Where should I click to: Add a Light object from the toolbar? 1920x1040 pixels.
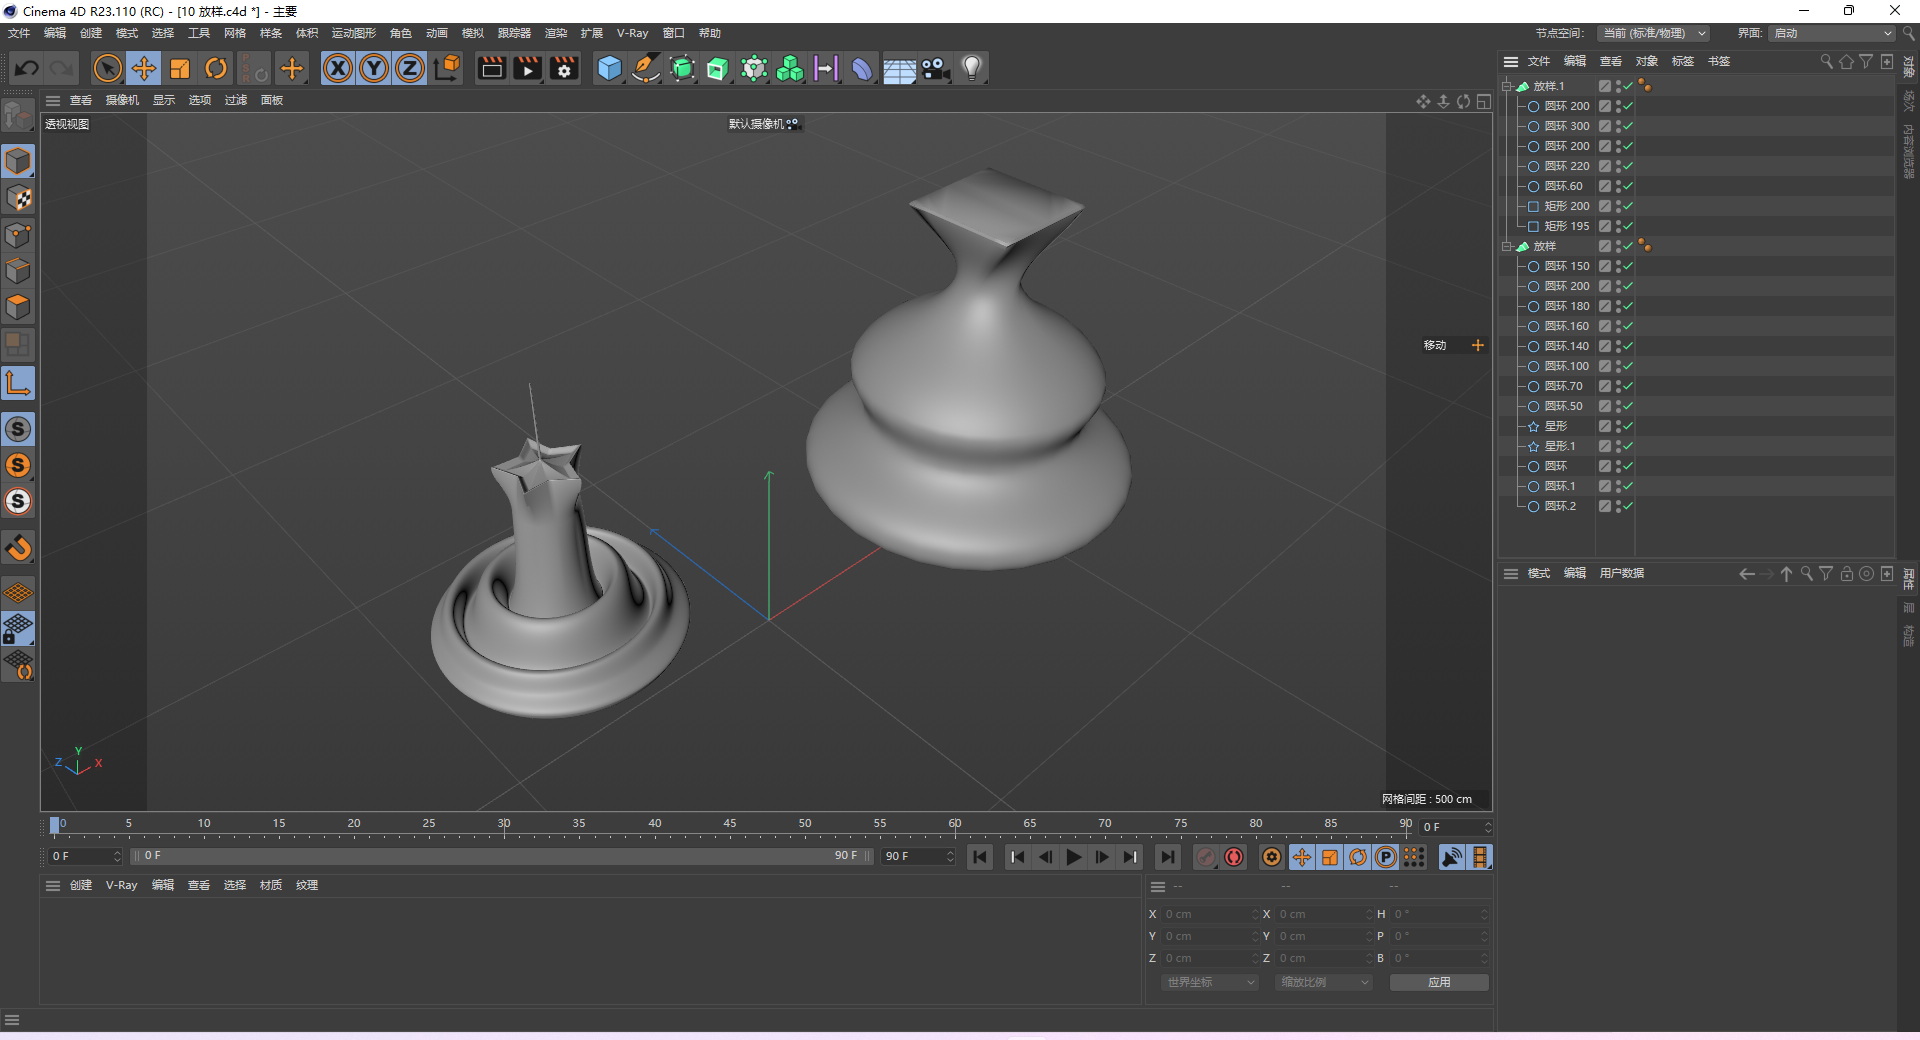[x=971, y=68]
